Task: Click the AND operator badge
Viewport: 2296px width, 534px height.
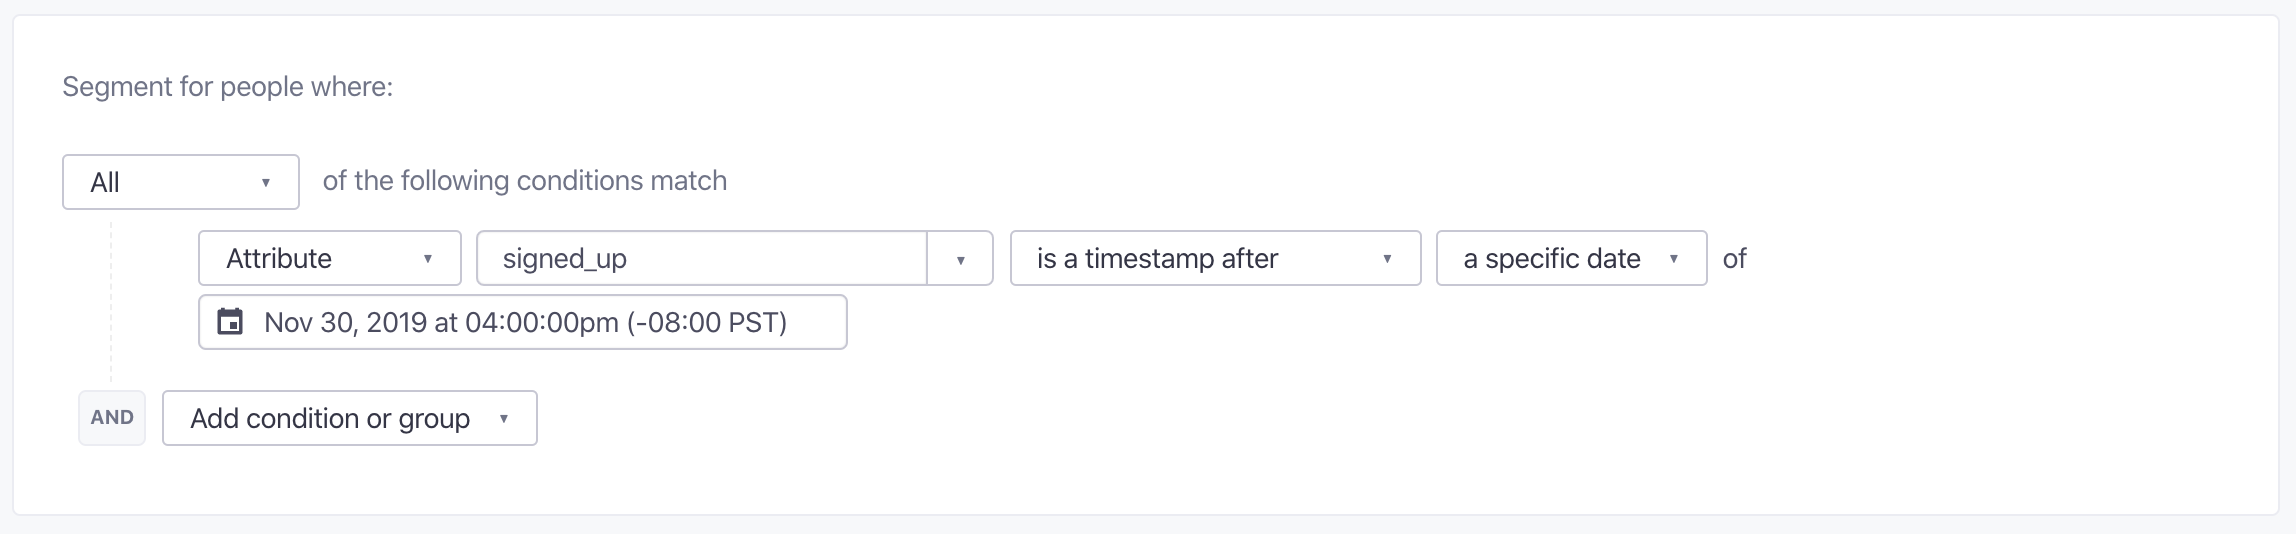Action: tap(112, 418)
